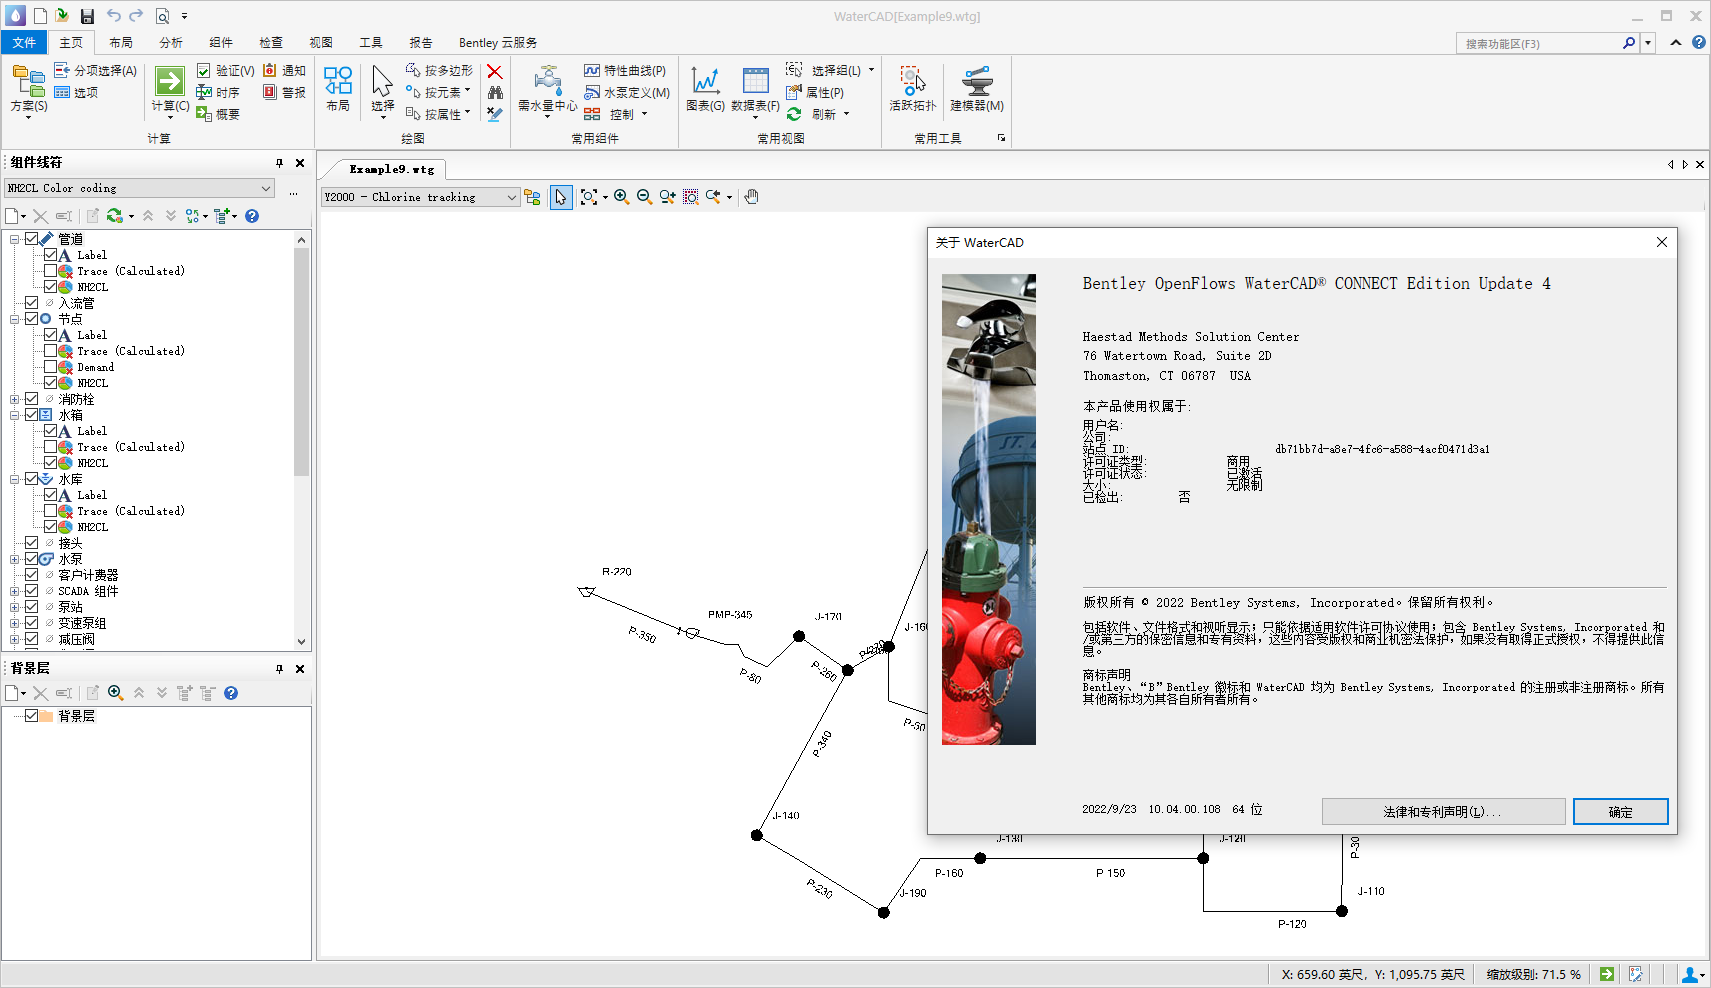Open 属性(P) properties icon
Image resolution: width=1711 pixels, height=988 pixels.
(794, 92)
